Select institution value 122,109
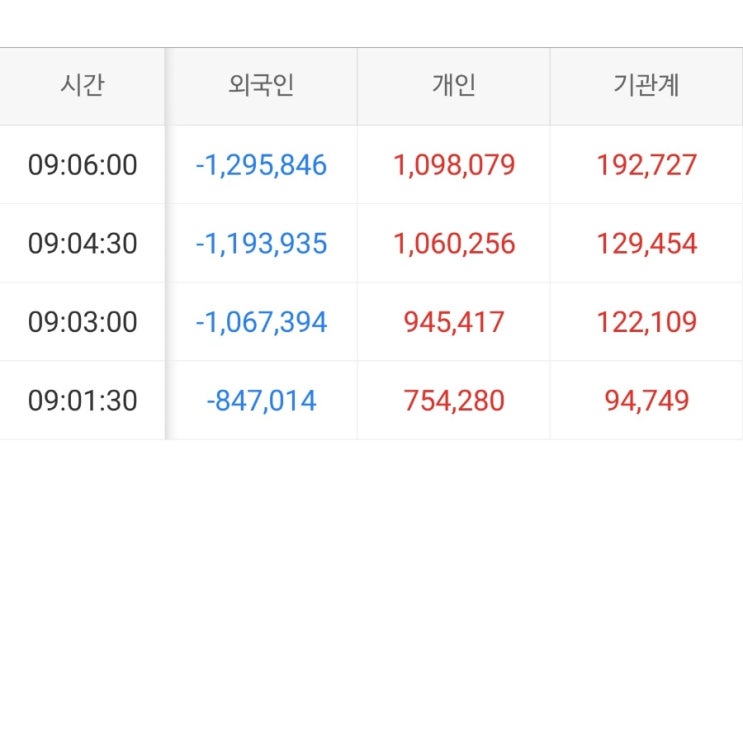This screenshot has height=750, width=743. click(646, 322)
